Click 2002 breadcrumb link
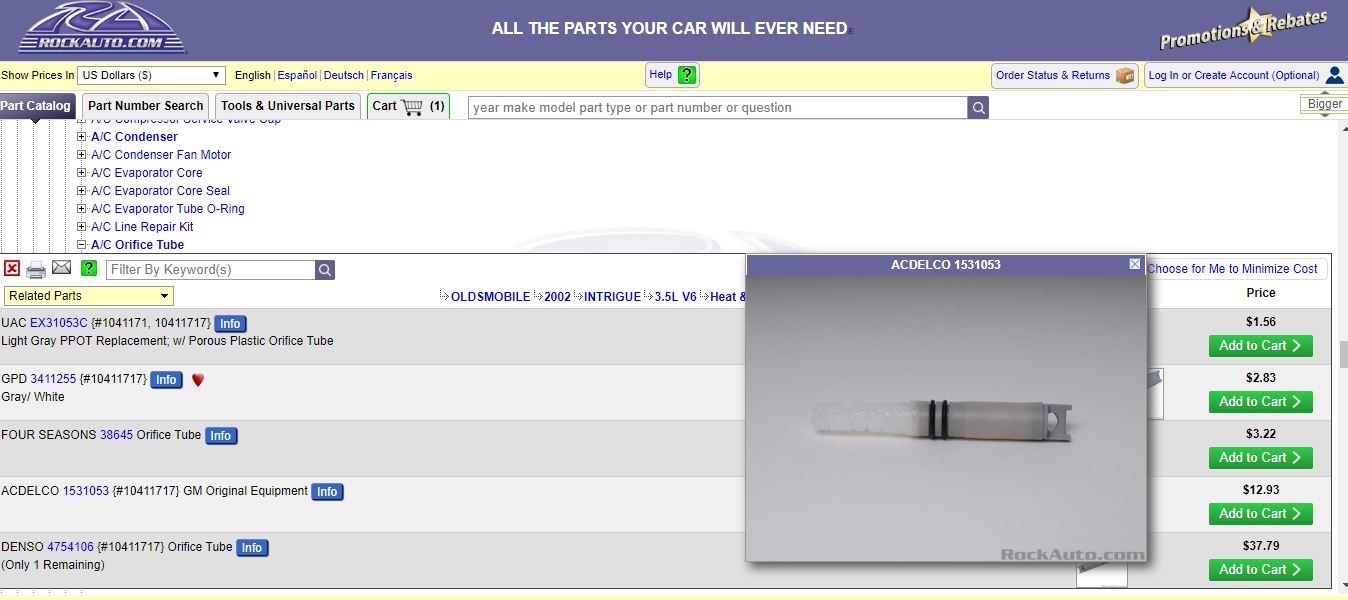 click(557, 297)
